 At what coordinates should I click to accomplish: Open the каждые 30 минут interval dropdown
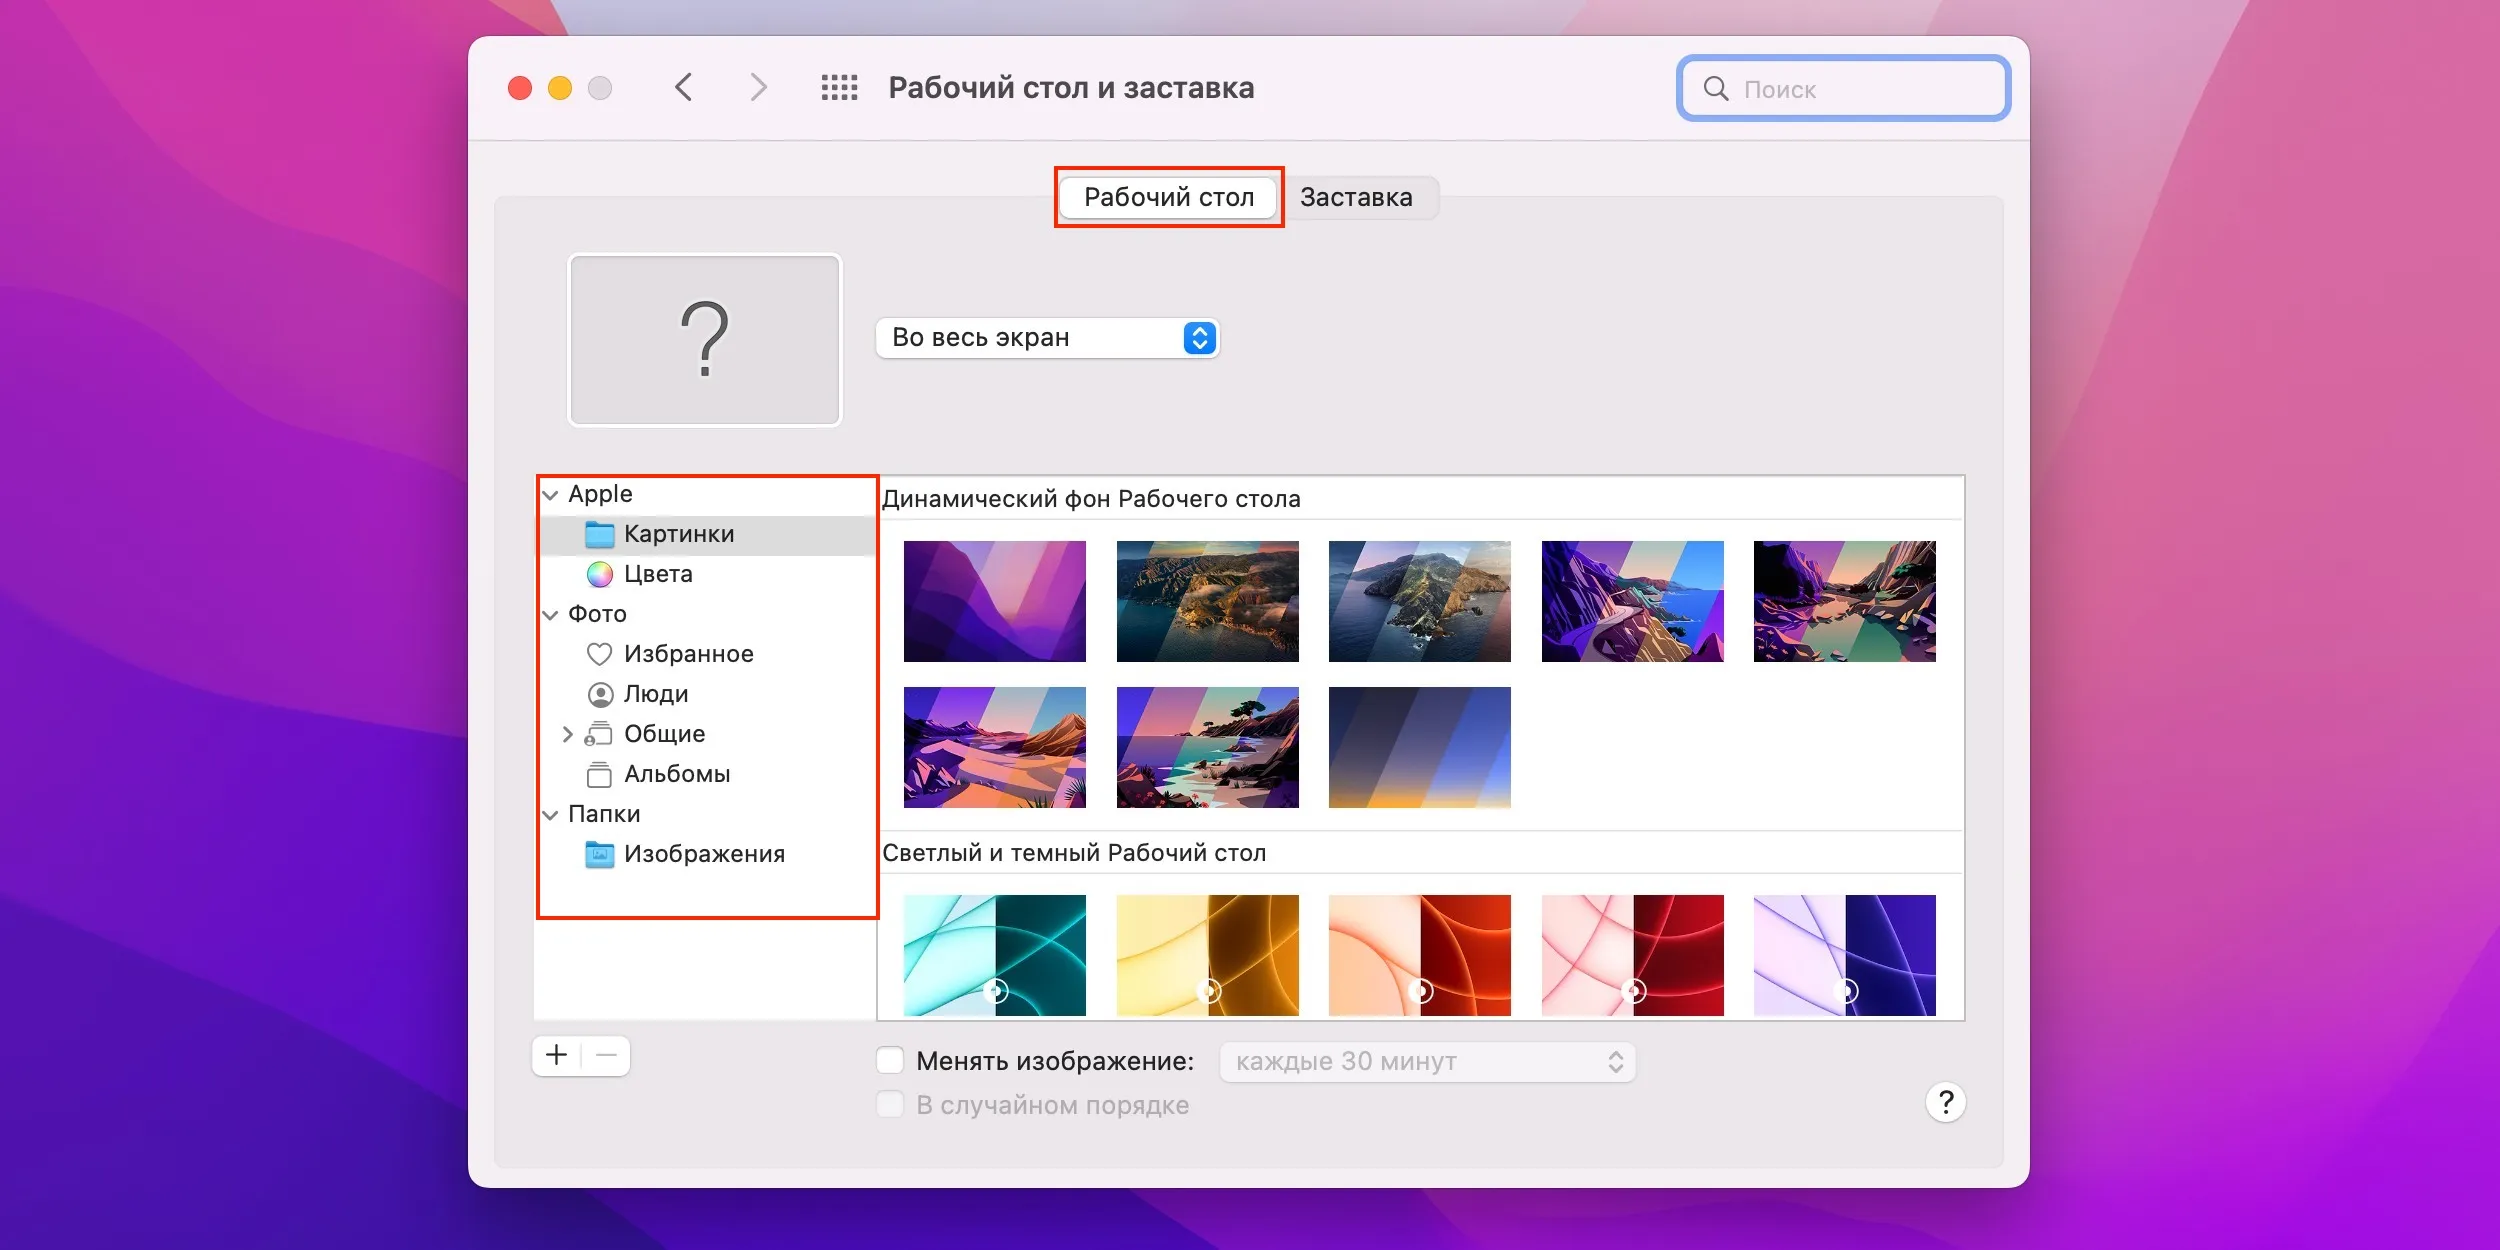tap(1427, 1061)
